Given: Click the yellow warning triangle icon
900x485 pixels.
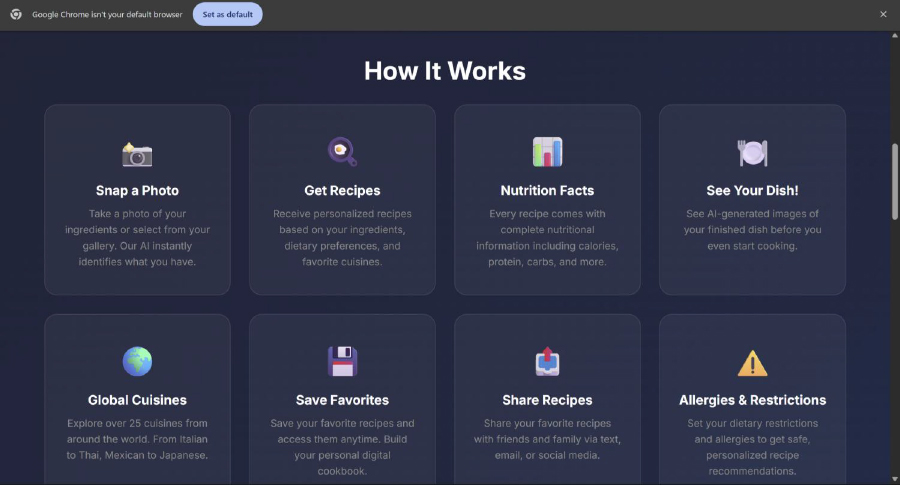Looking at the screenshot, I should click(x=752, y=362).
